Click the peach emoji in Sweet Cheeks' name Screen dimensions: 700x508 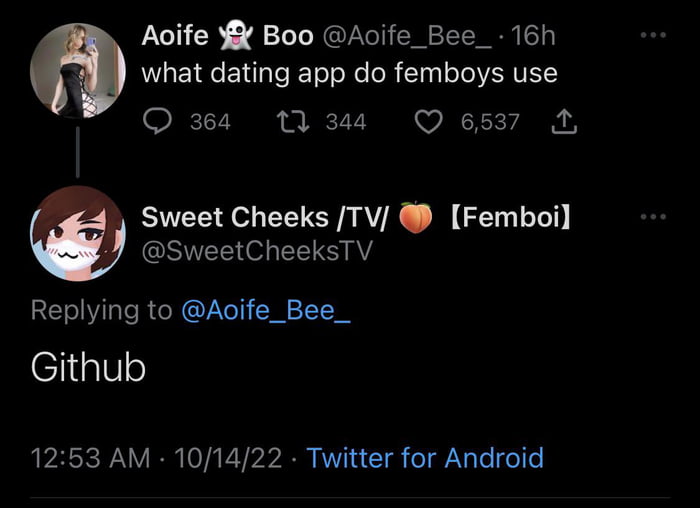(x=416, y=216)
